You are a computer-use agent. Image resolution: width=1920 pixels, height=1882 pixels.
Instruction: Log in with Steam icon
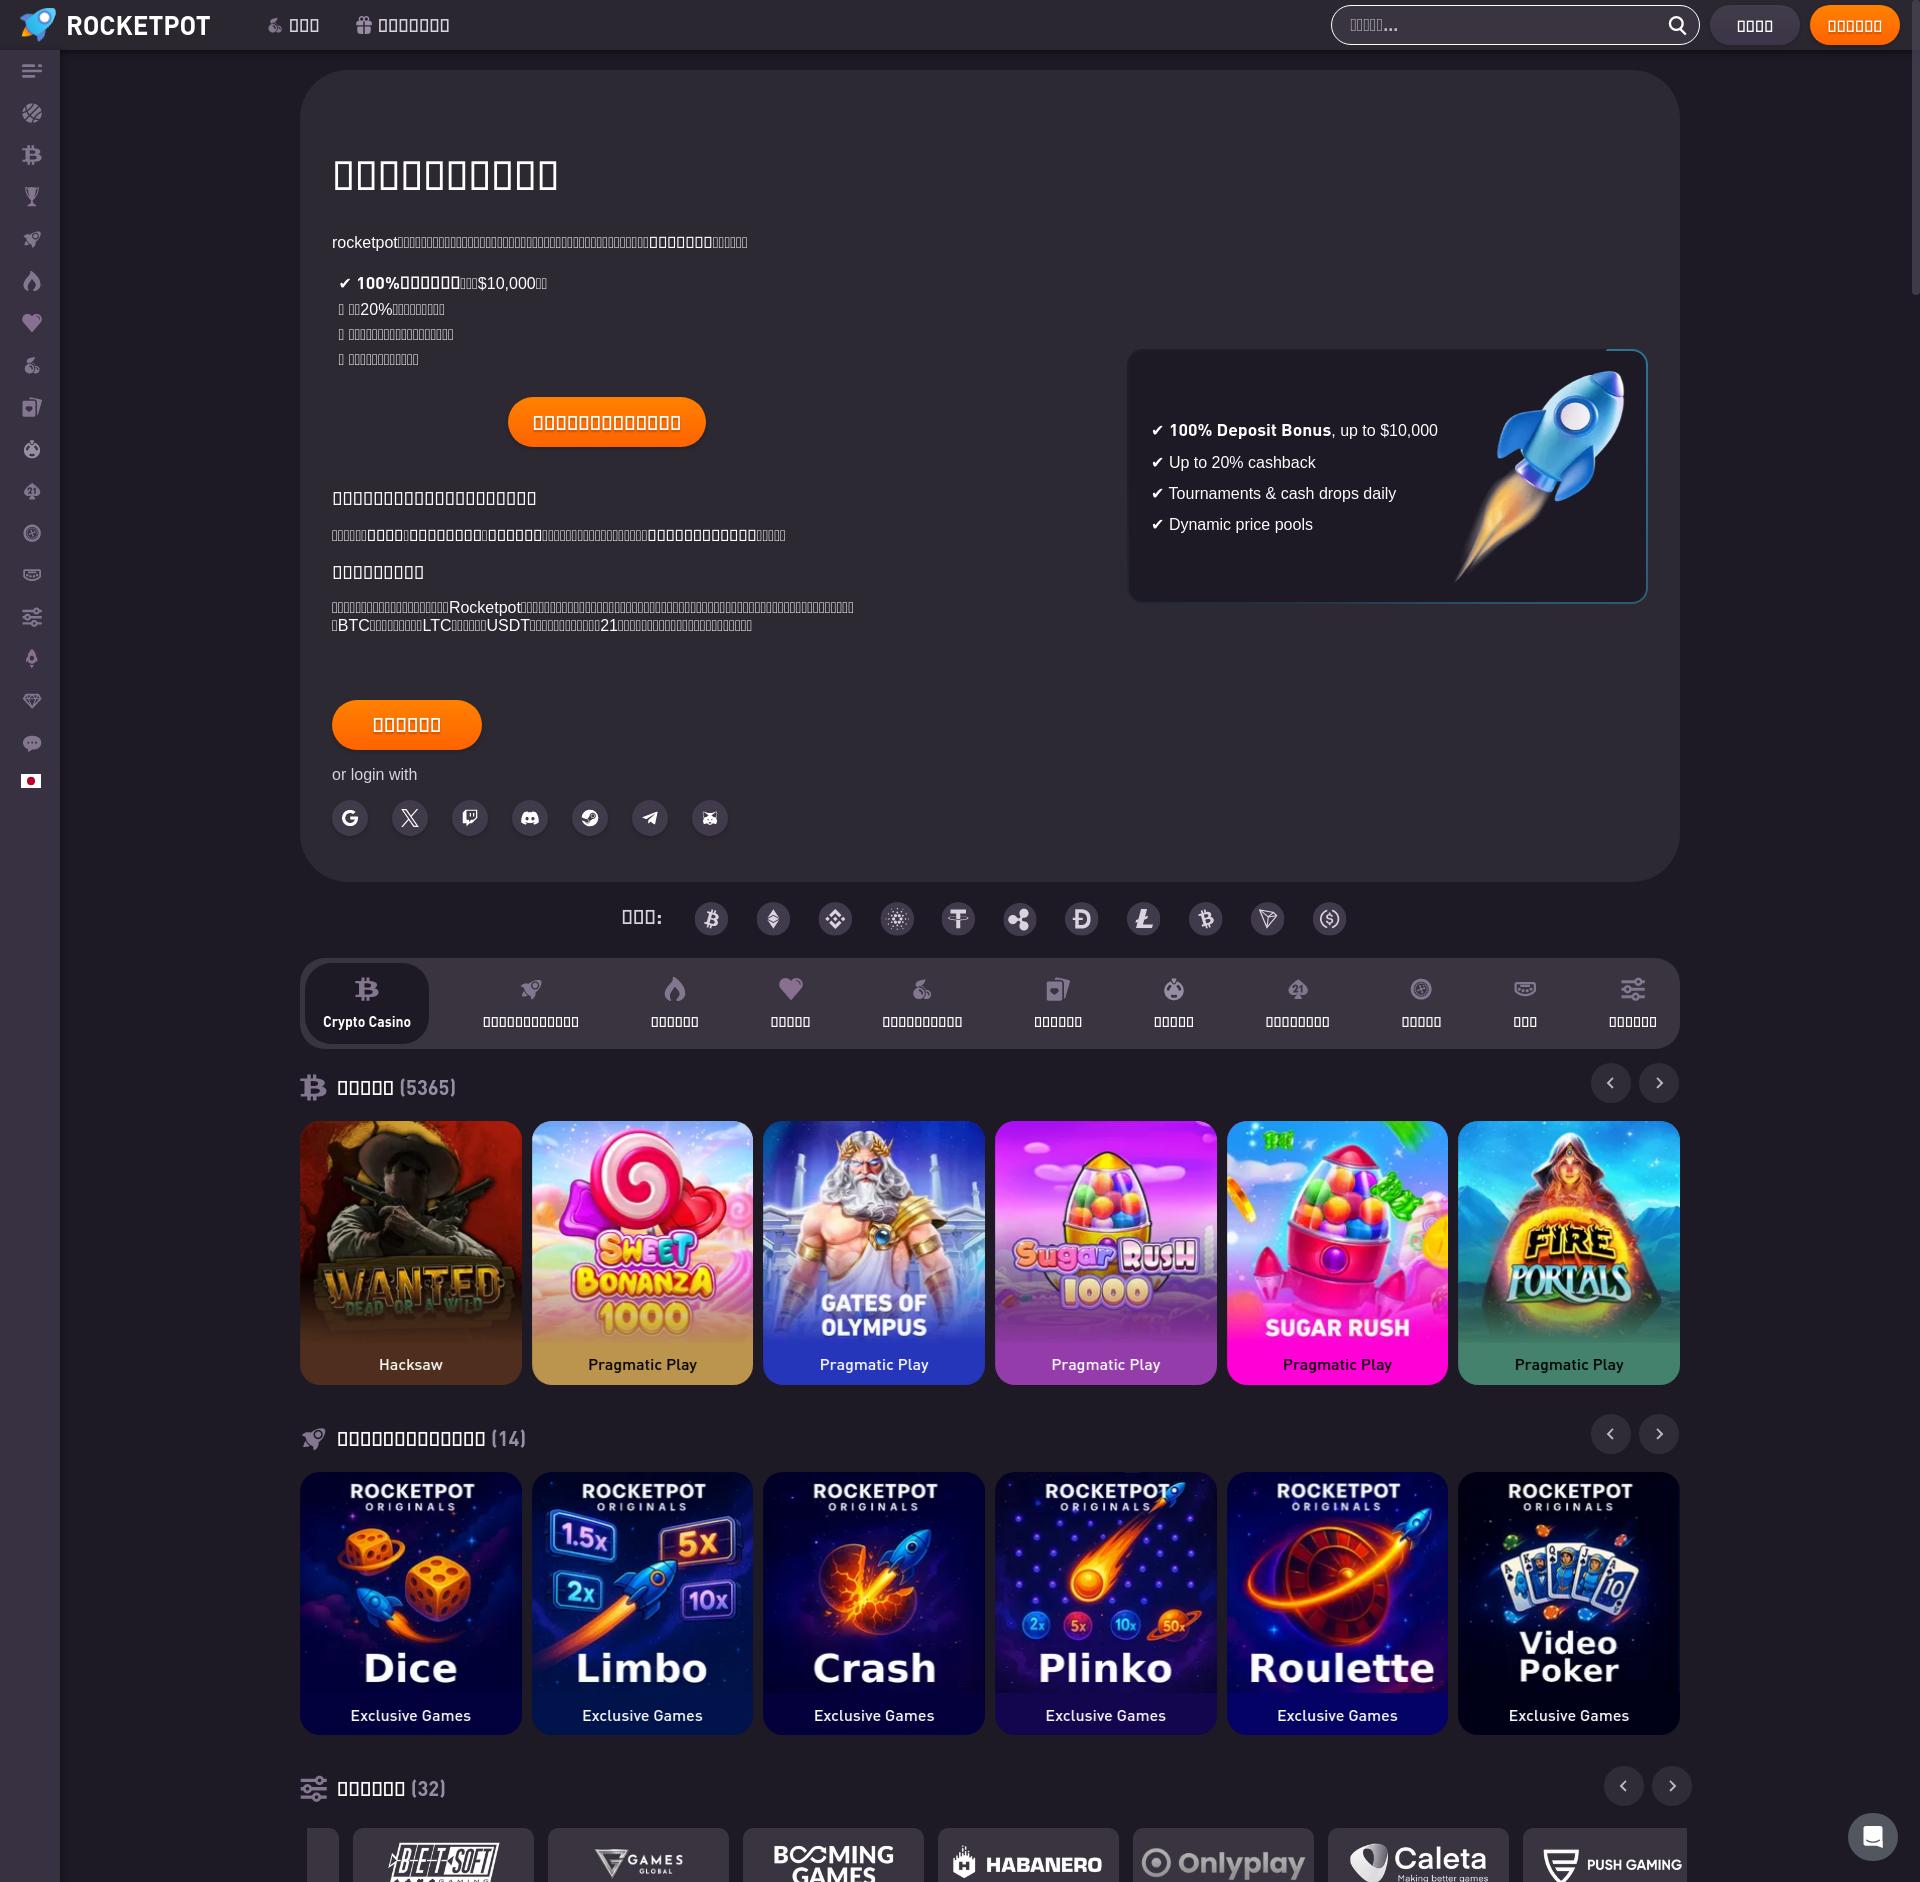(590, 818)
